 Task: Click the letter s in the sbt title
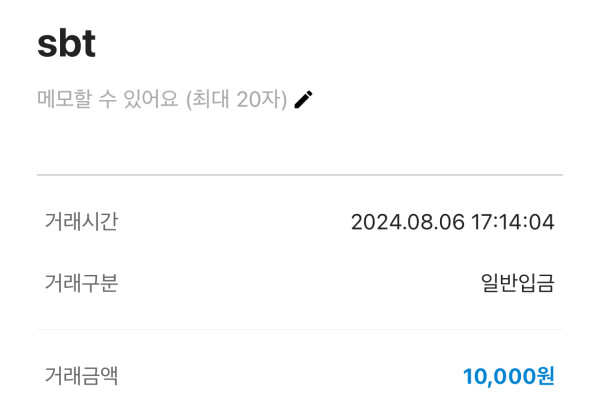tap(46, 46)
